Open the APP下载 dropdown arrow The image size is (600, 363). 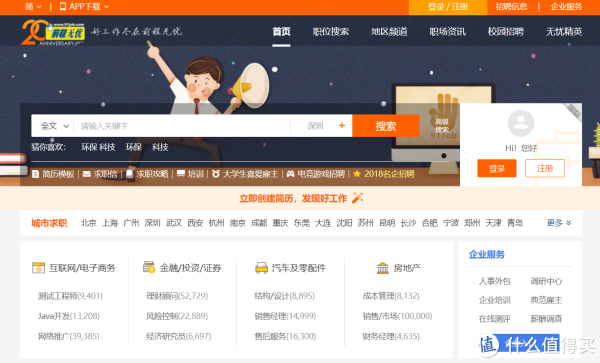pos(106,7)
